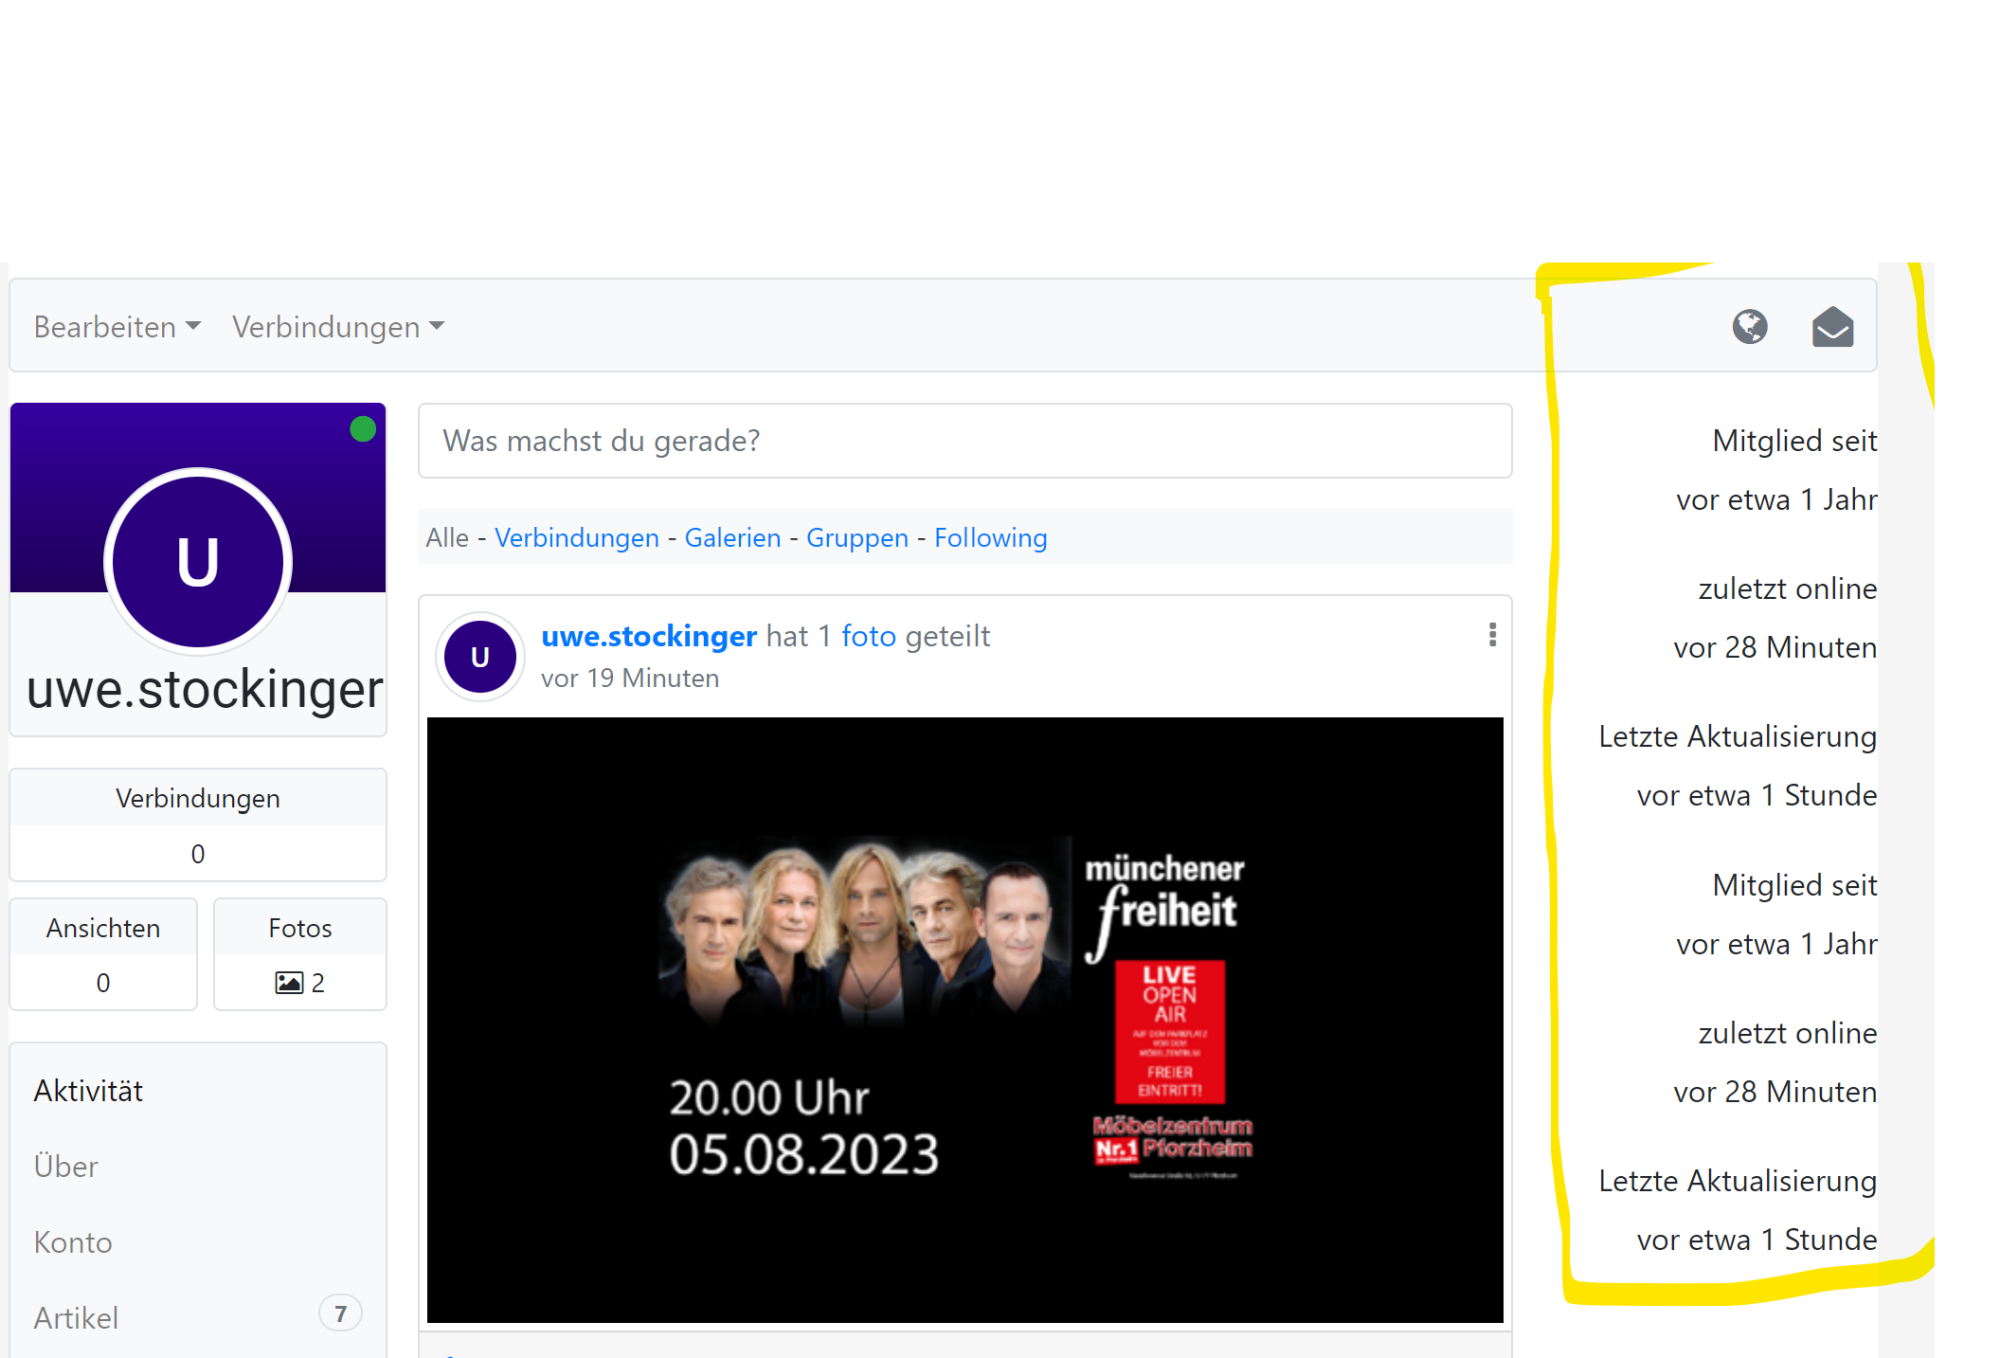Click the first 'vor etwa 1 Jahr' text
2000x1358 pixels.
pyautogui.click(x=1777, y=500)
